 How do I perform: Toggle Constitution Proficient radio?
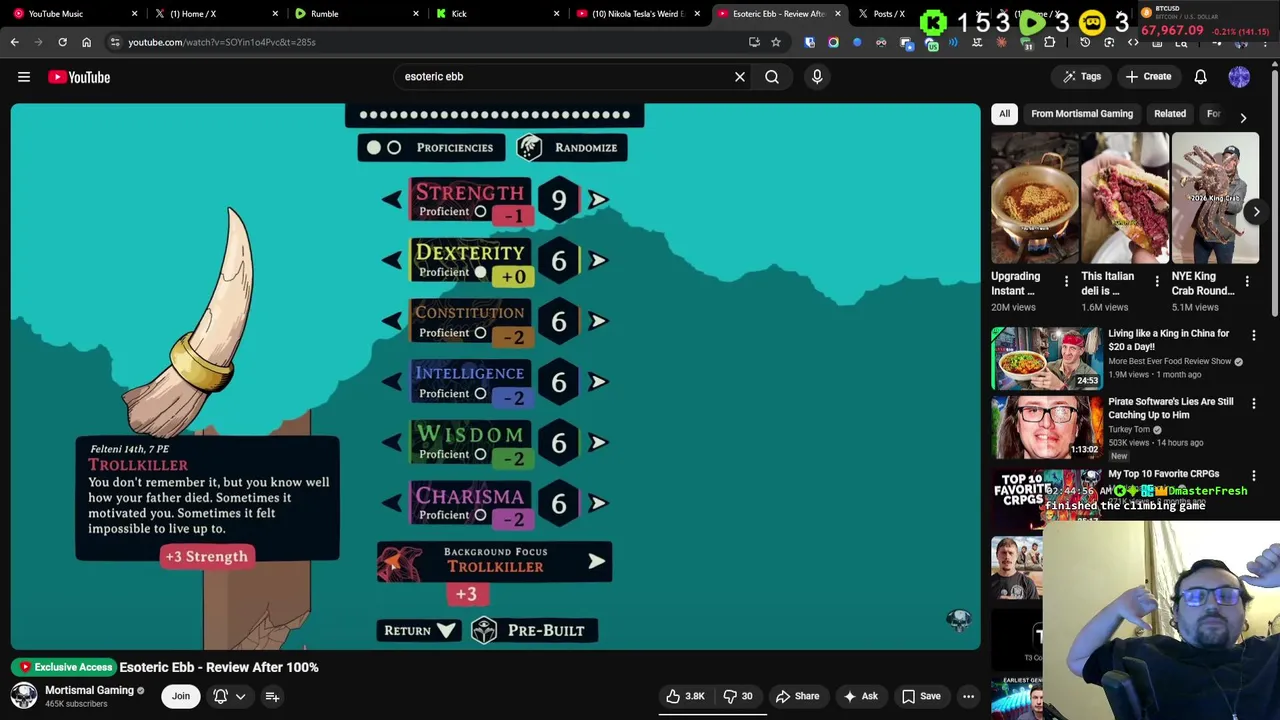click(480, 333)
